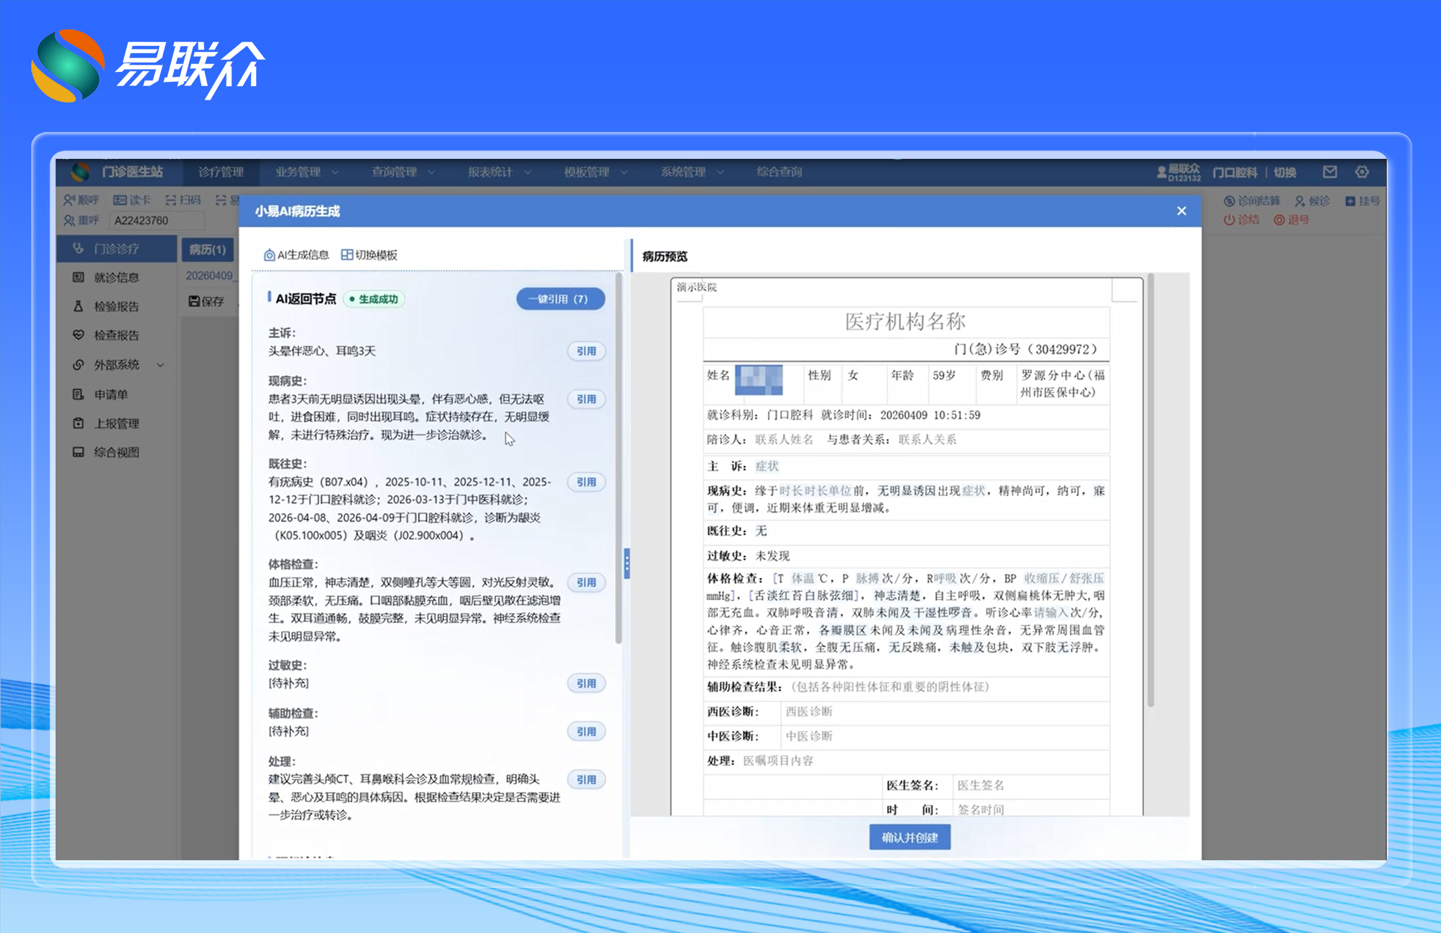Click the 外部系统 link icon
Viewport: 1441px width, 933px height.
(78, 365)
